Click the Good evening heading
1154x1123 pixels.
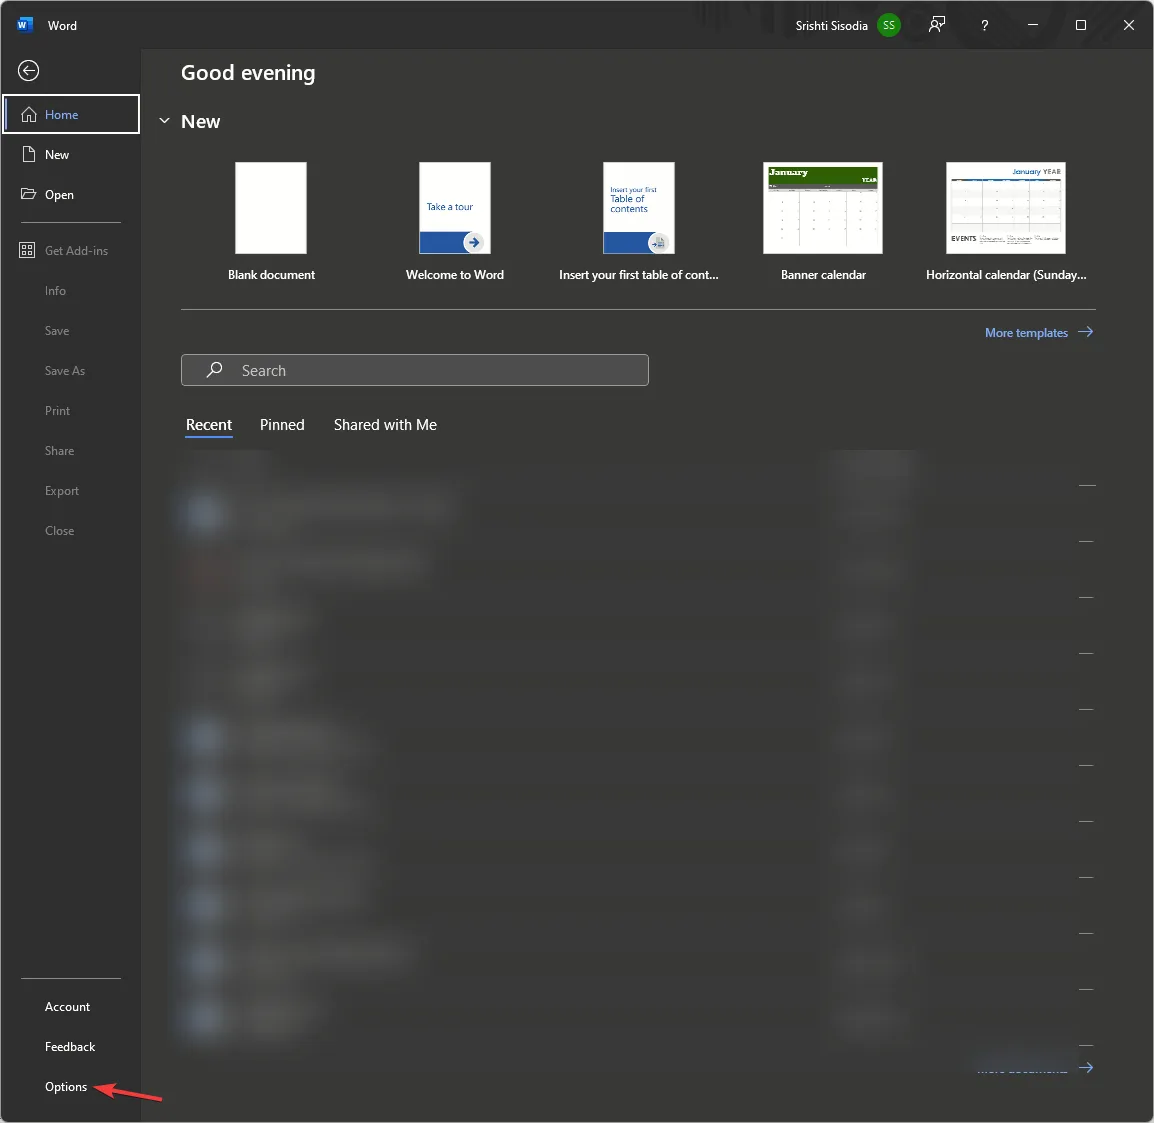[x=248, y=73]
